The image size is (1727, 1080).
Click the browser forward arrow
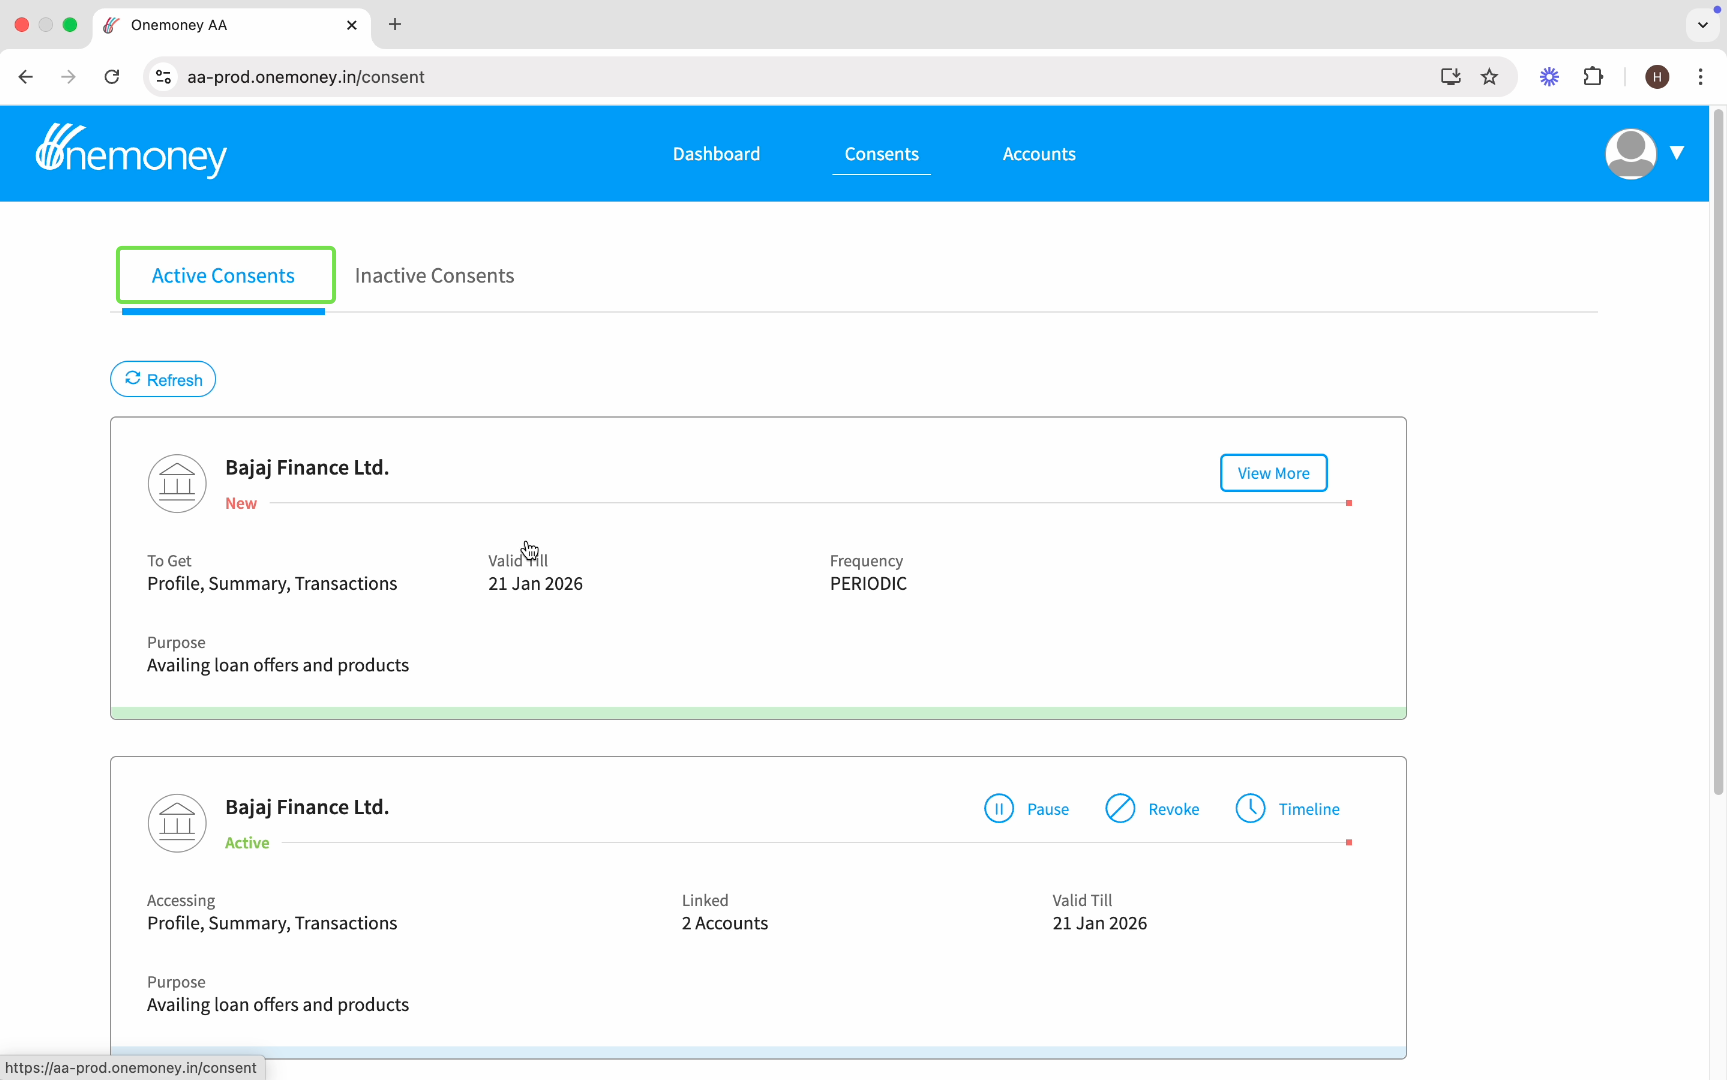[68, 77]
